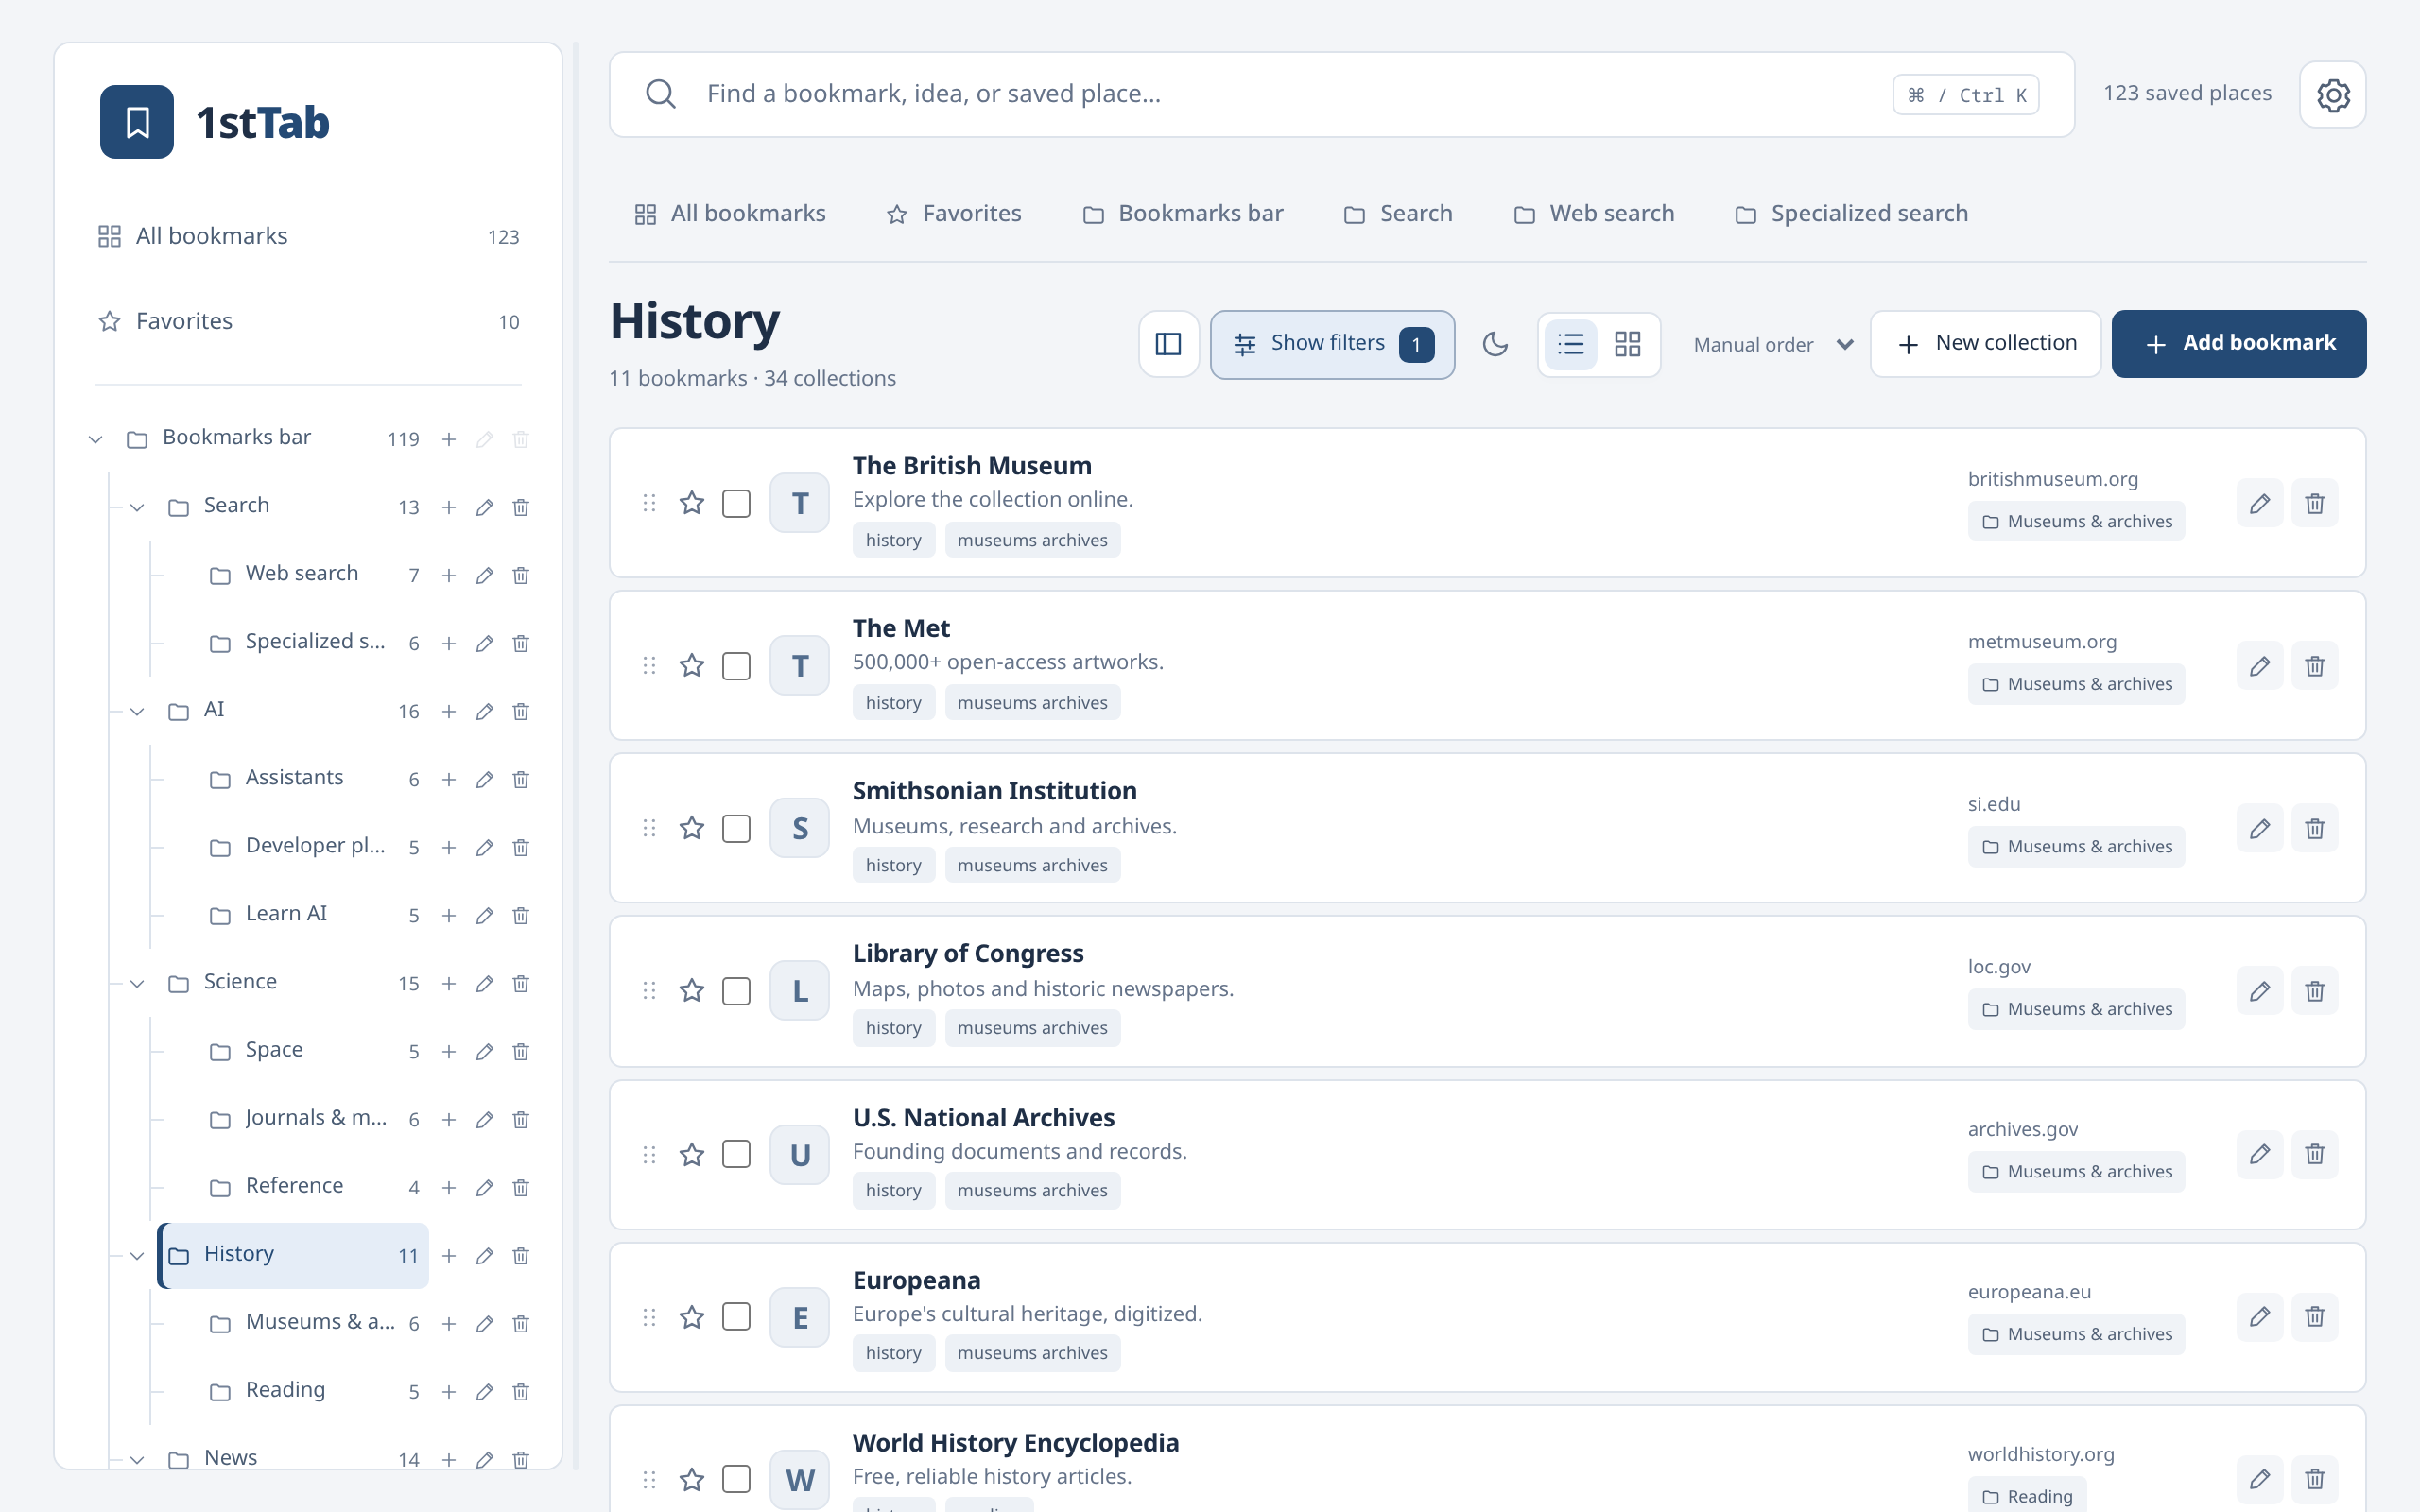Open Journals & m... folder in sidebar

click(x=315, y=1119)
